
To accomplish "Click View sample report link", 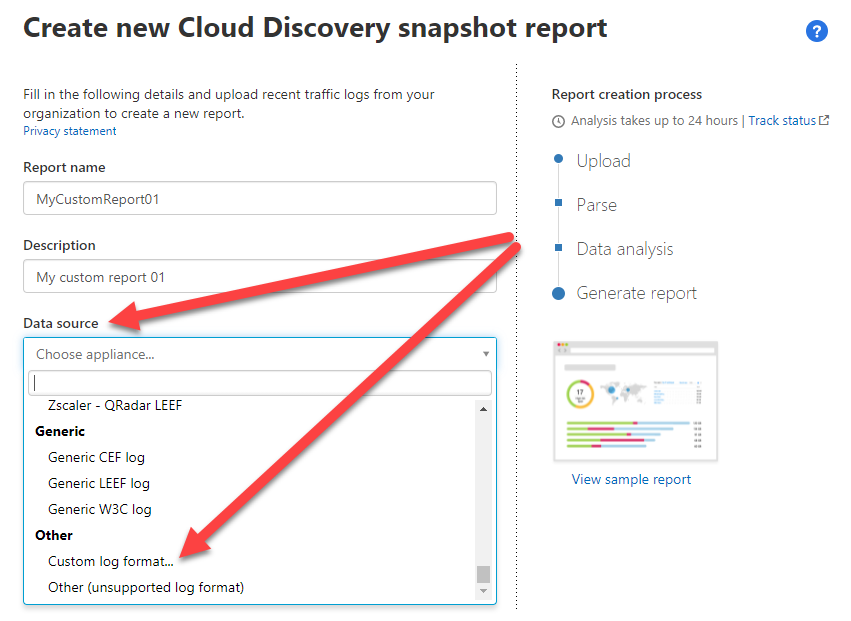I will coord(631,479).
